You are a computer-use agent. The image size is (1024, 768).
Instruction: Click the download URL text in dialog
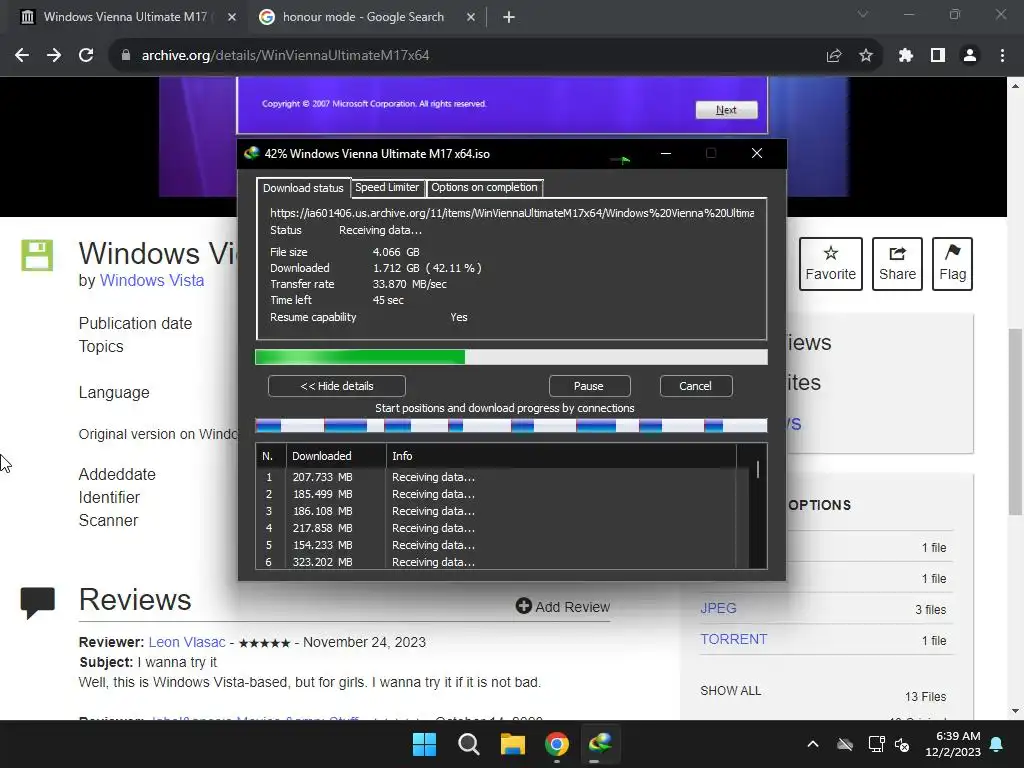(512, 213)
